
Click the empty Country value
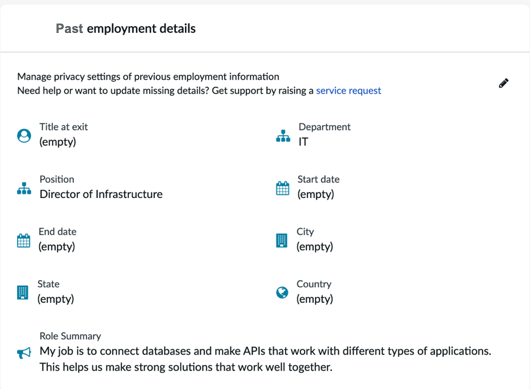[315, 299]
